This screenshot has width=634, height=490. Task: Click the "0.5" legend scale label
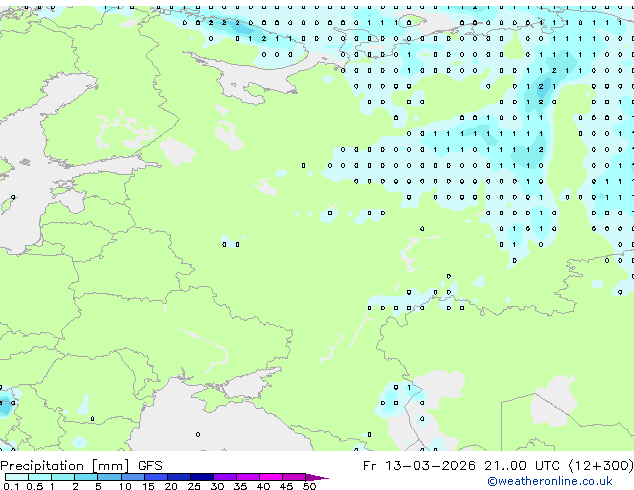34,486
